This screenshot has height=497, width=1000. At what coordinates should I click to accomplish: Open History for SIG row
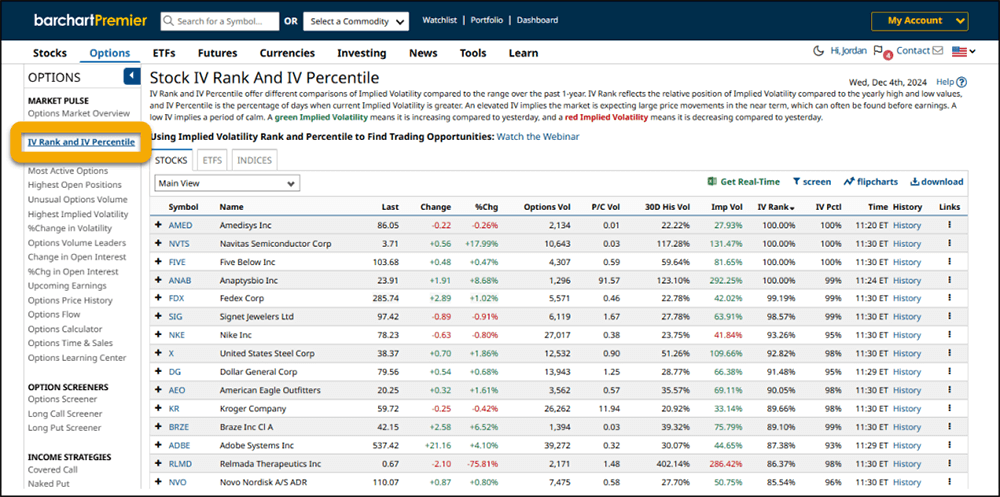[x=907, y=316]
